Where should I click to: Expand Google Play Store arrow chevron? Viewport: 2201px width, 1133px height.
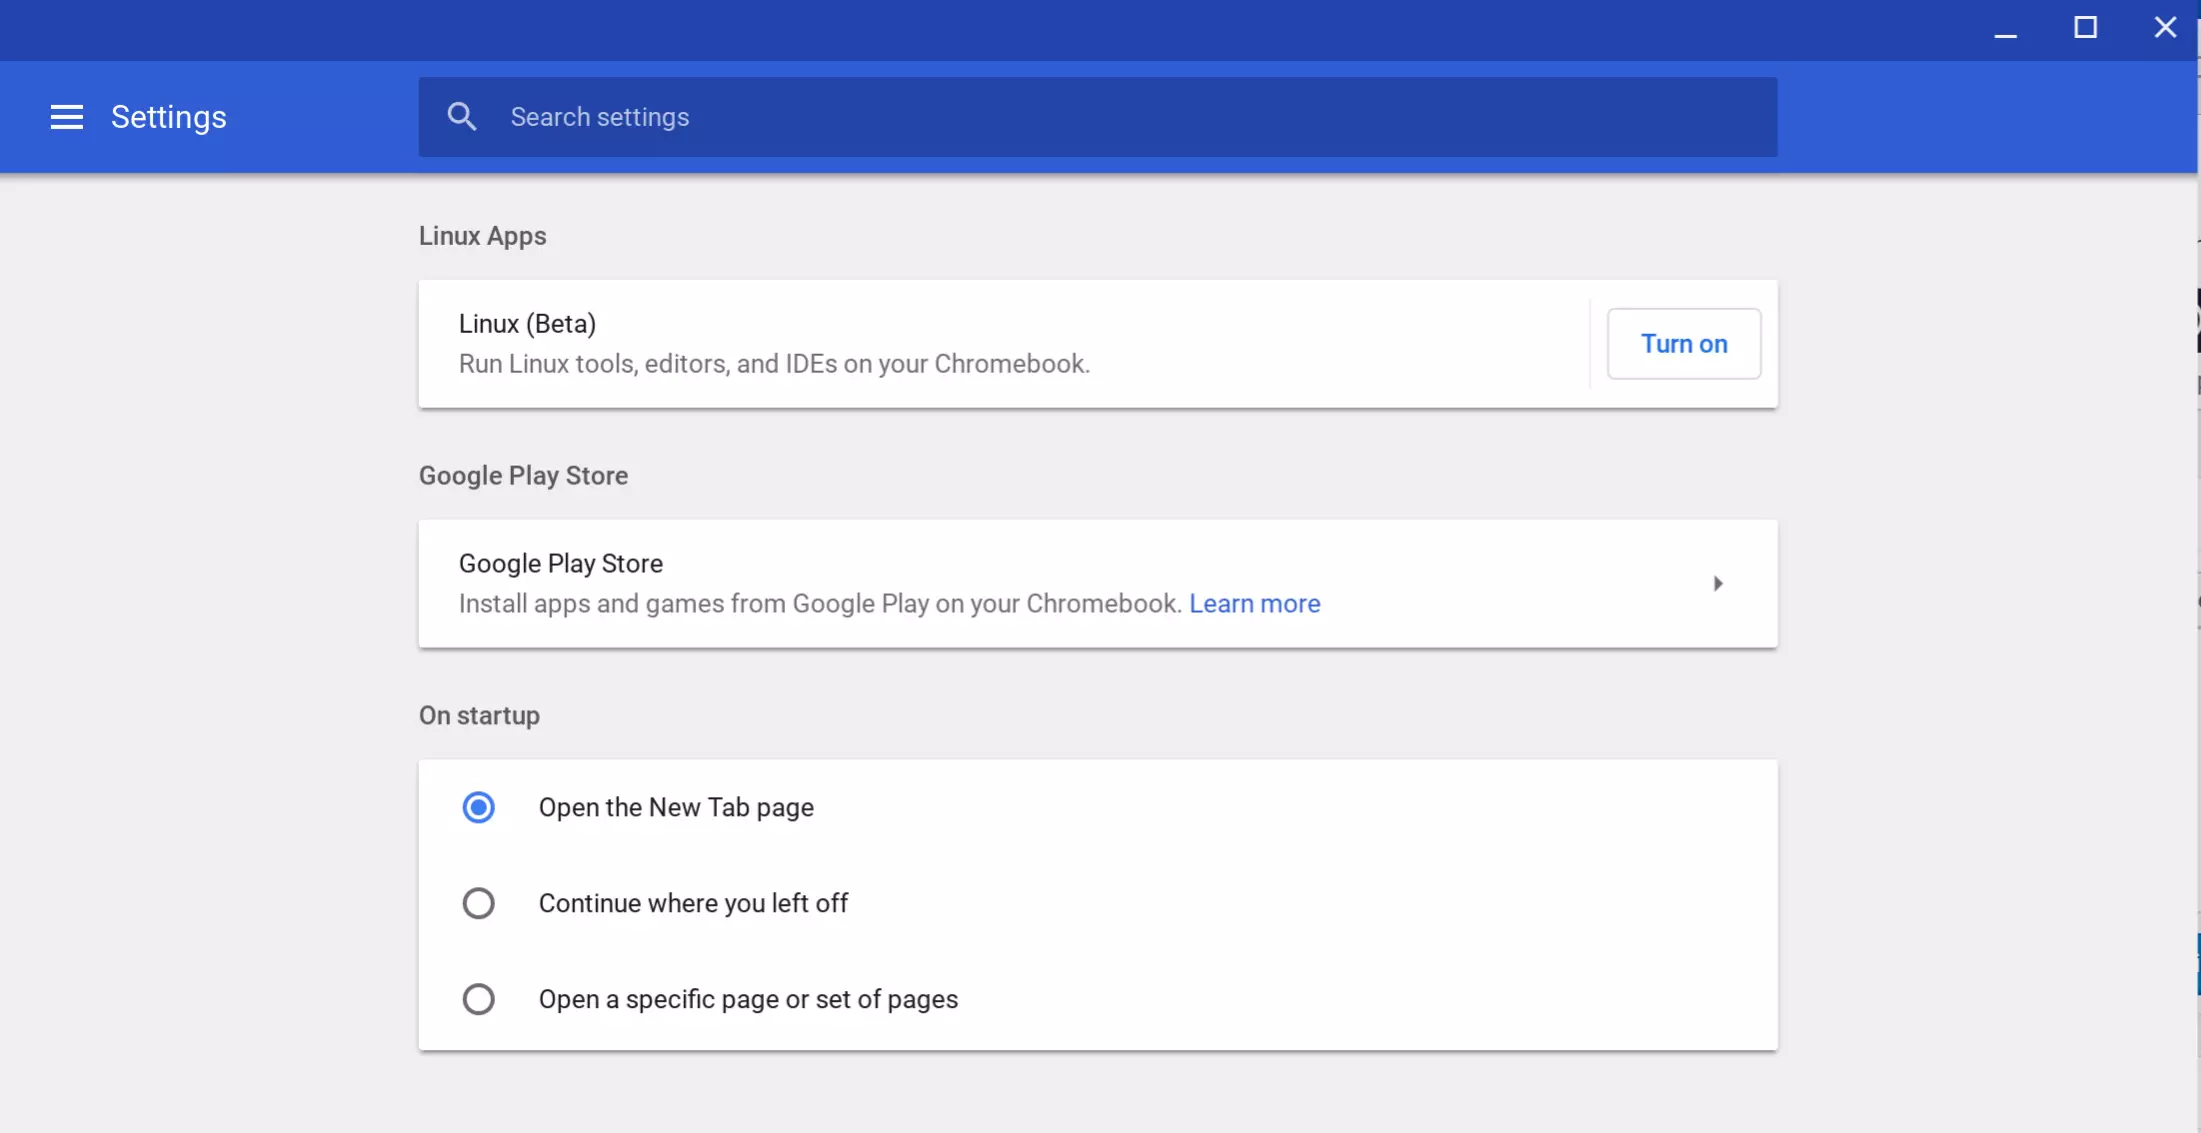point(1717,583)
